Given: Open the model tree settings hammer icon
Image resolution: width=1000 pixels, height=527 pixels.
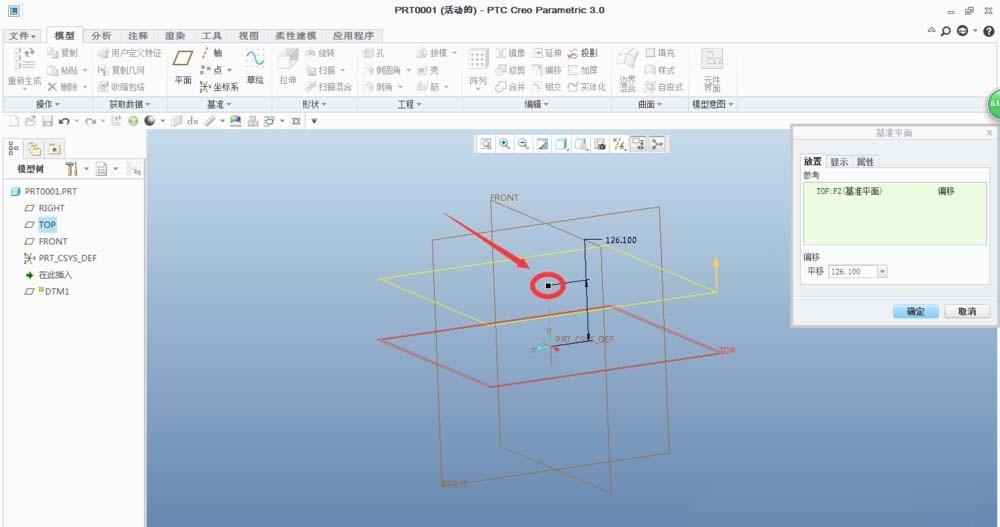Looking at the screenshot, I should pyautogui.click(x=71, y=169).
